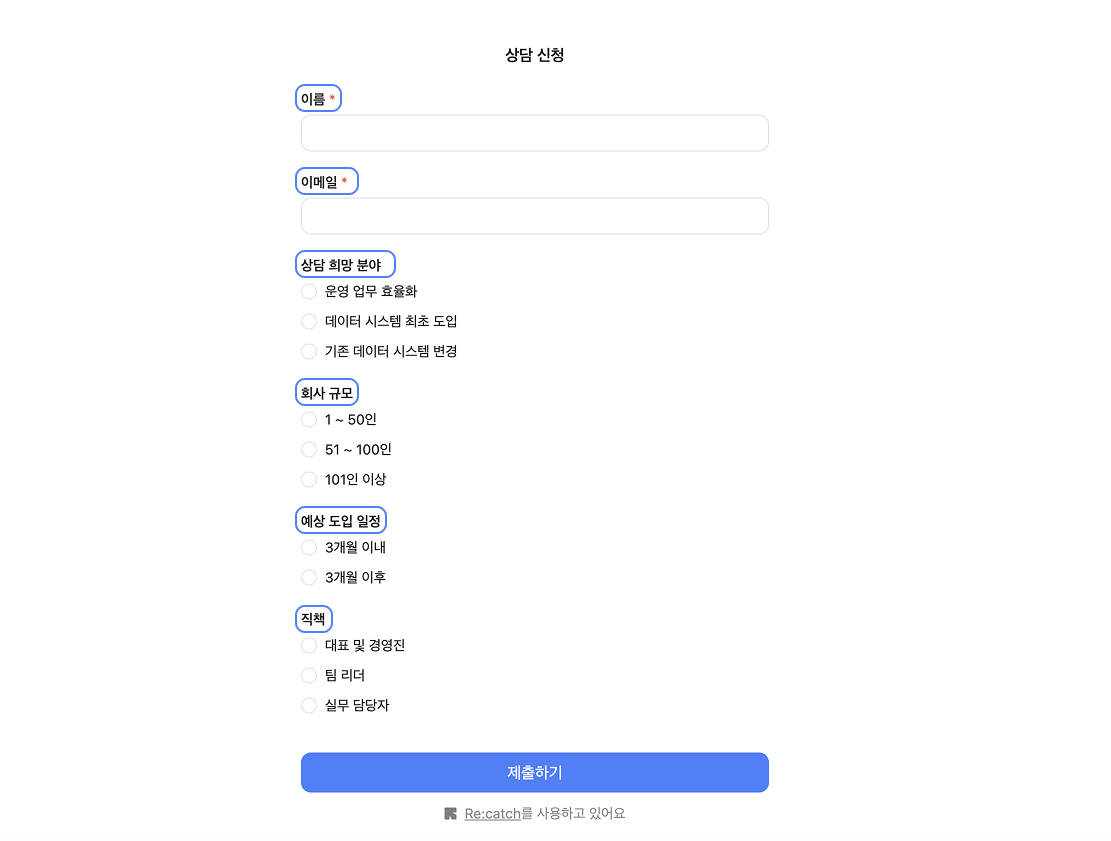Select 3개월 이내 schedule option
The width and height of the screenshot is (1111, 841).
(x=309, y=548)
